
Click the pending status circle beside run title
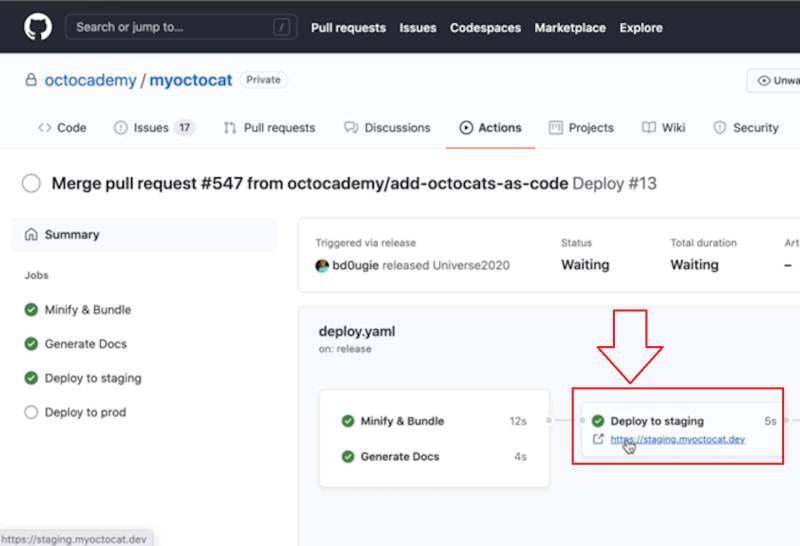[x=31, y=183]
